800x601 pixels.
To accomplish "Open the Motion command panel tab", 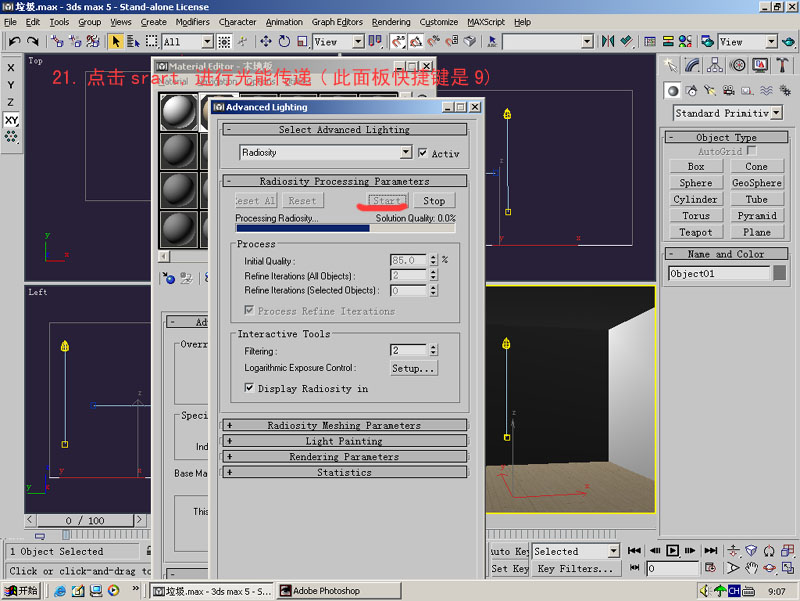I will point(737,65).
